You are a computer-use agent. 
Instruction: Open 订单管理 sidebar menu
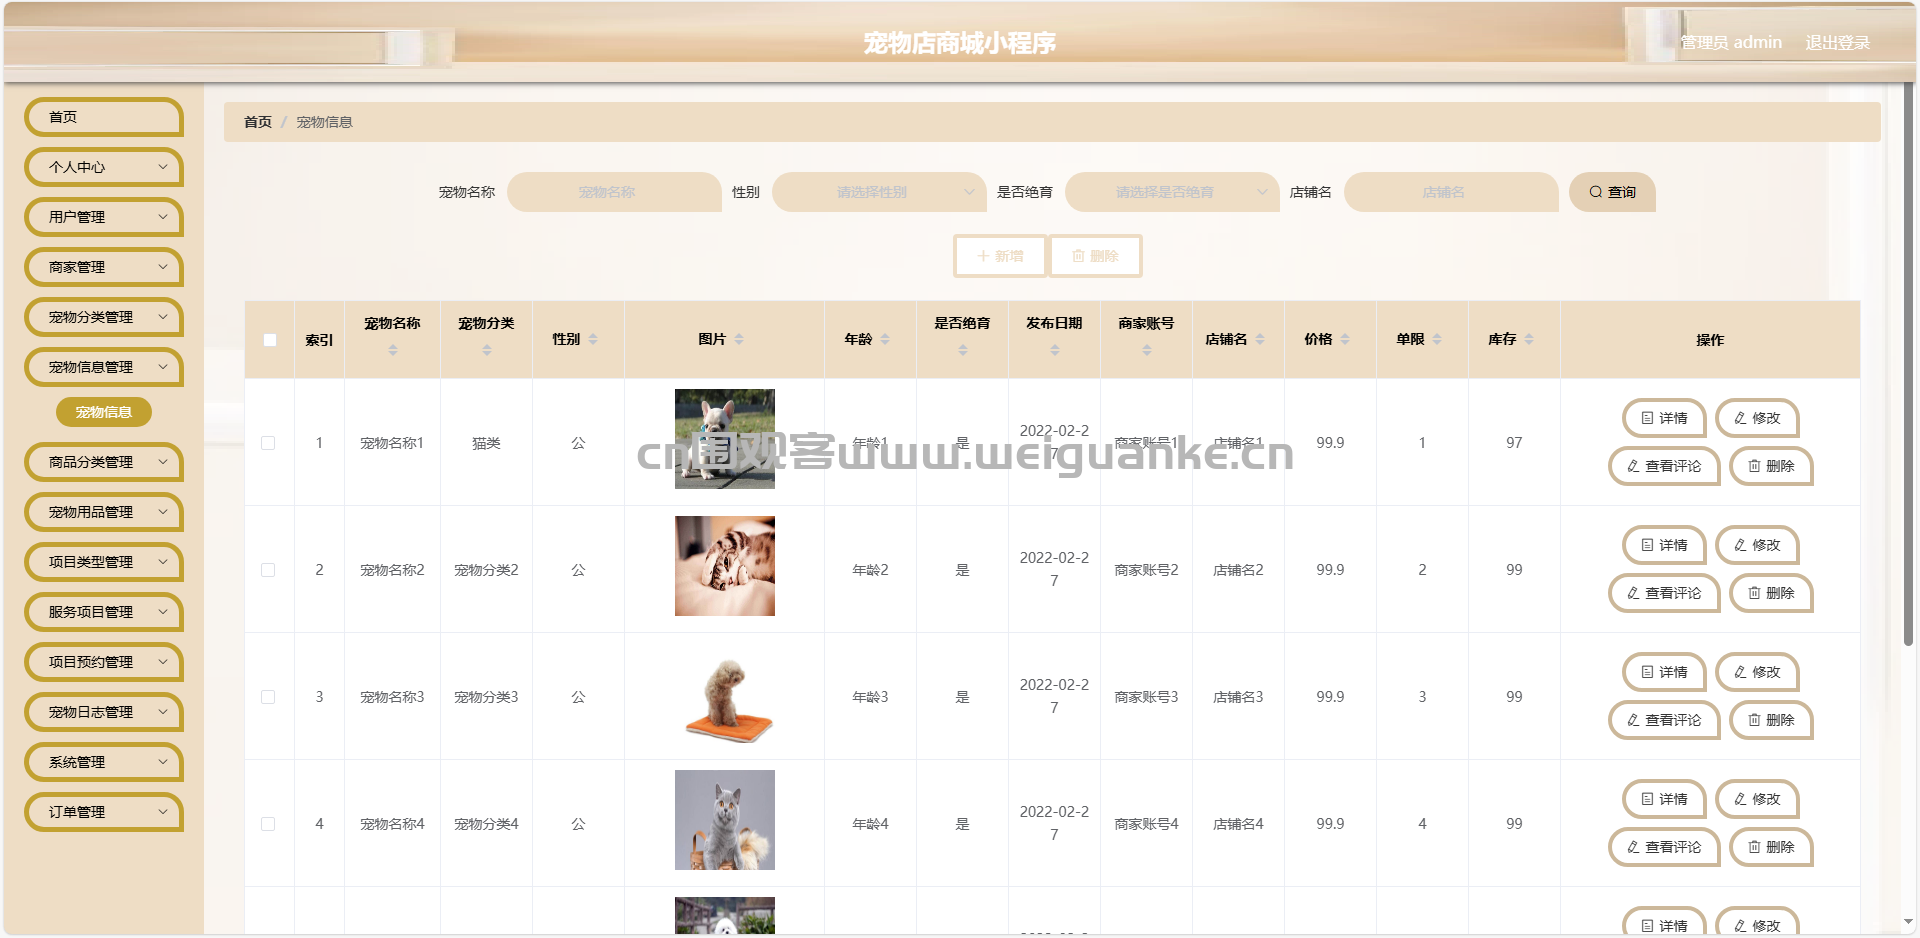(104, 812)
